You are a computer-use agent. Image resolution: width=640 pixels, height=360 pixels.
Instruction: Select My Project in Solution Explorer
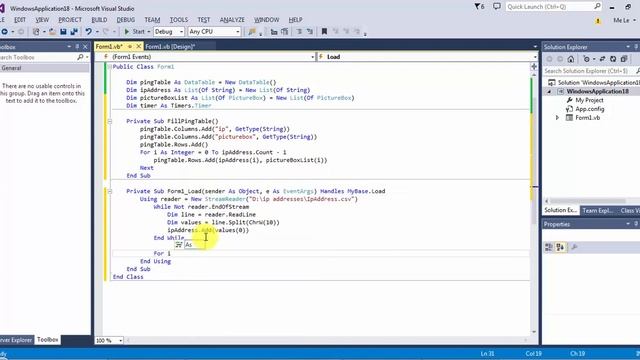click(589, 100)
